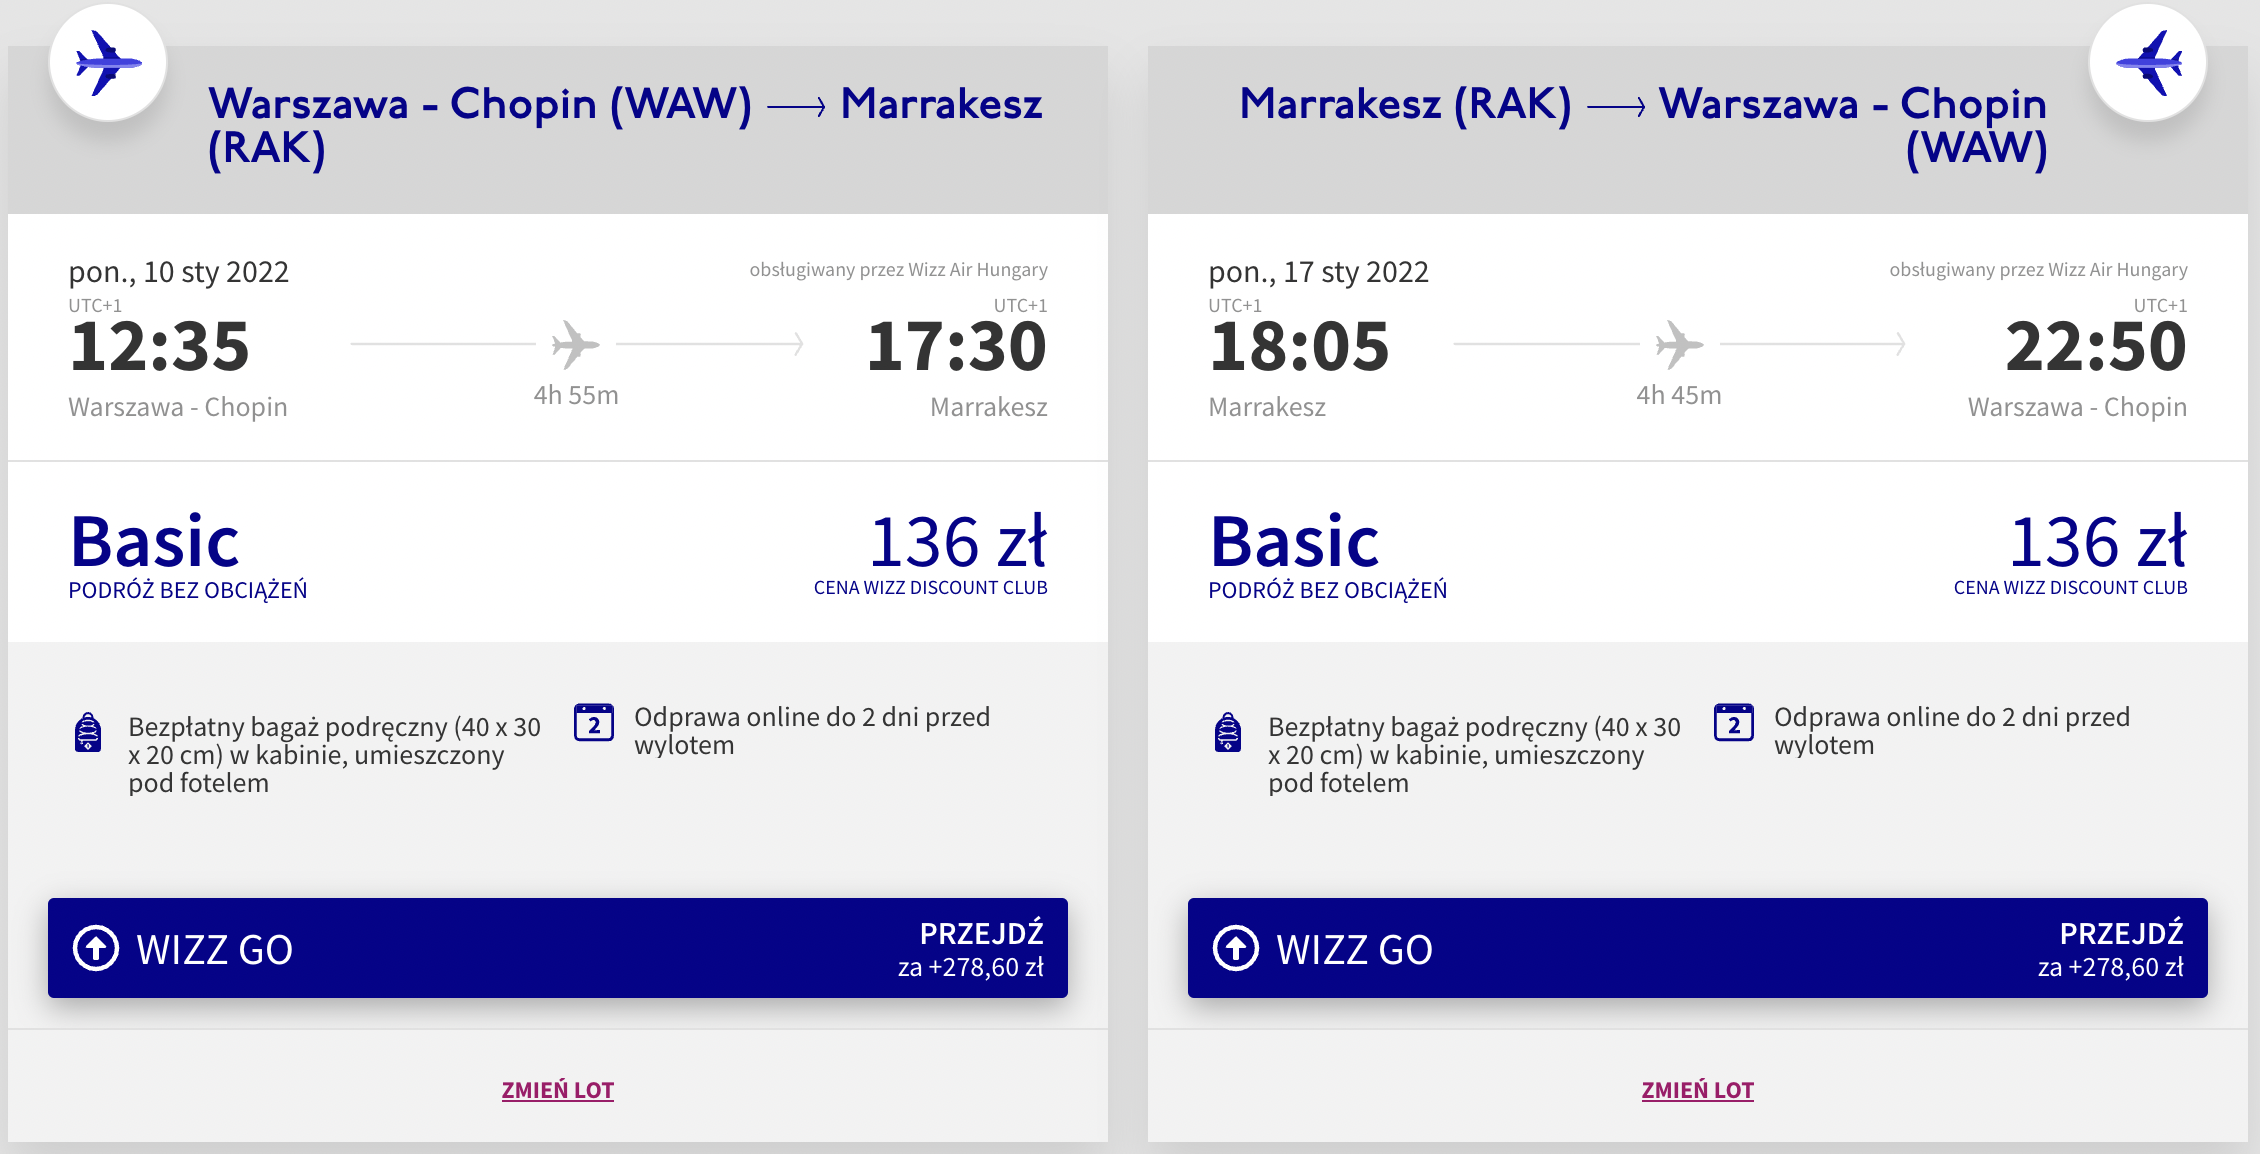Select the Basic fare label on the outbound flight
Image resolution: width=2260 pixels, height=1154 pixels.
pyautogui.click(x=155, y=542)
